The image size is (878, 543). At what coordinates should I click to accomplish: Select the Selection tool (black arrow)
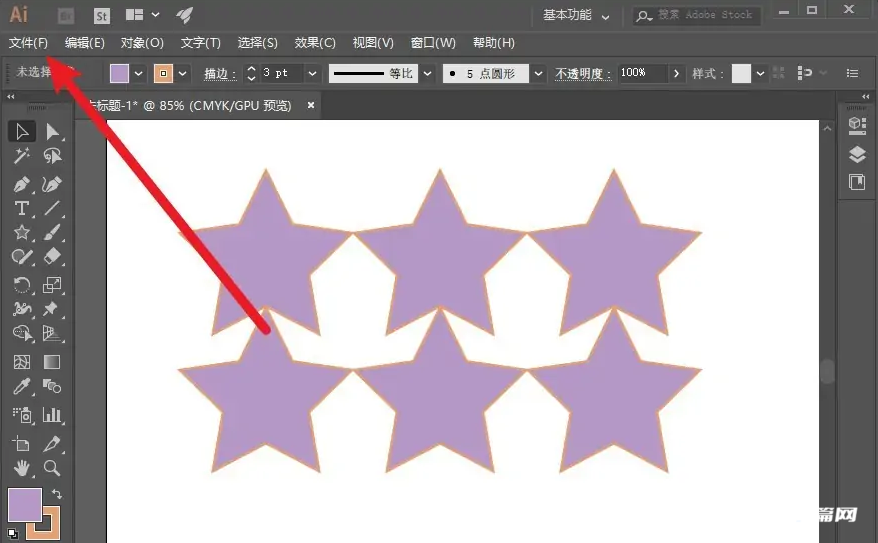(22, 132)
